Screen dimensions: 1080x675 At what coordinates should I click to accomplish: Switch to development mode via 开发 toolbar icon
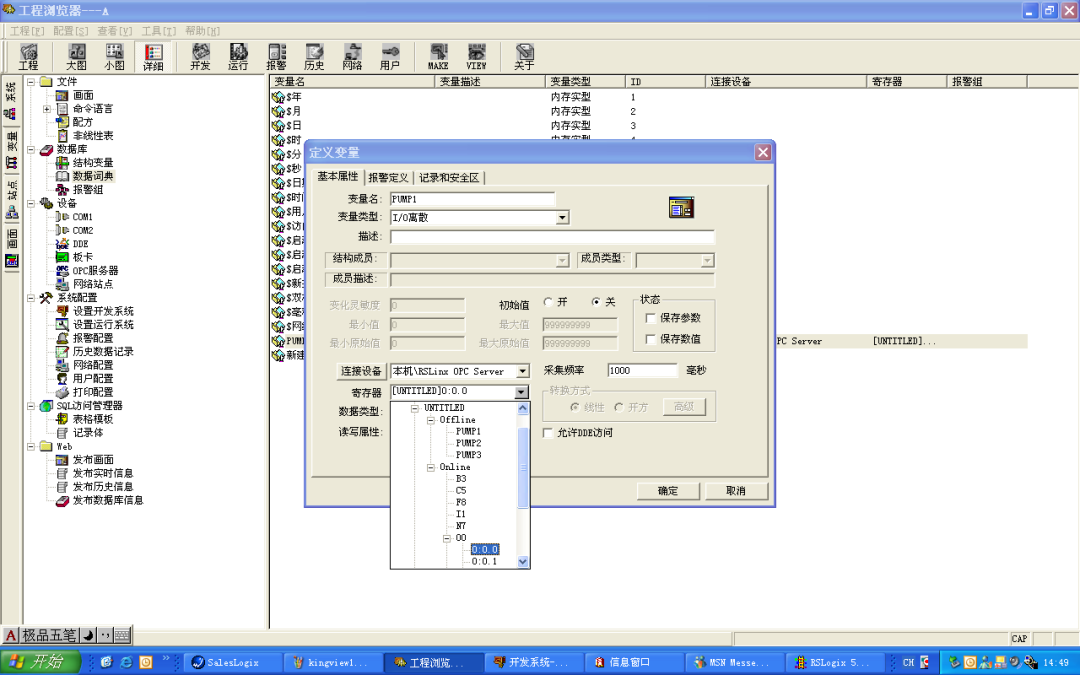(x=200, y=55)
